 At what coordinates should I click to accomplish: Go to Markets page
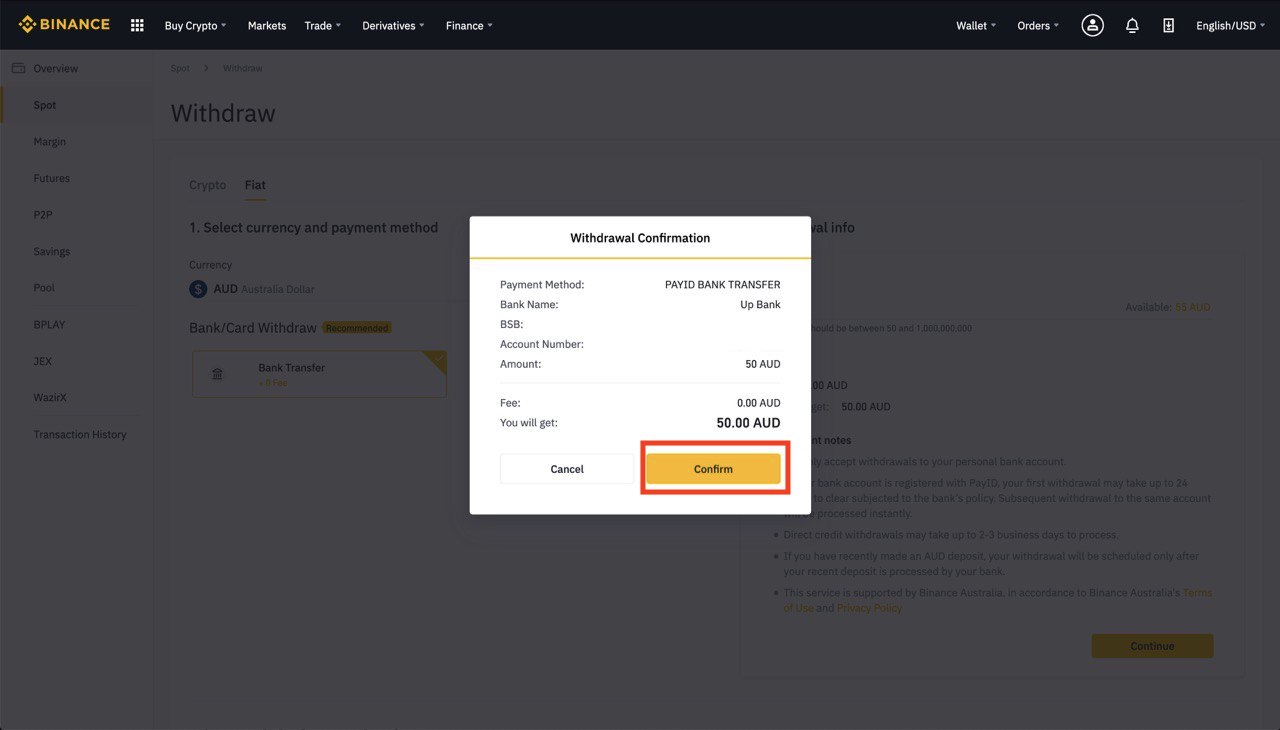[267, 25]
